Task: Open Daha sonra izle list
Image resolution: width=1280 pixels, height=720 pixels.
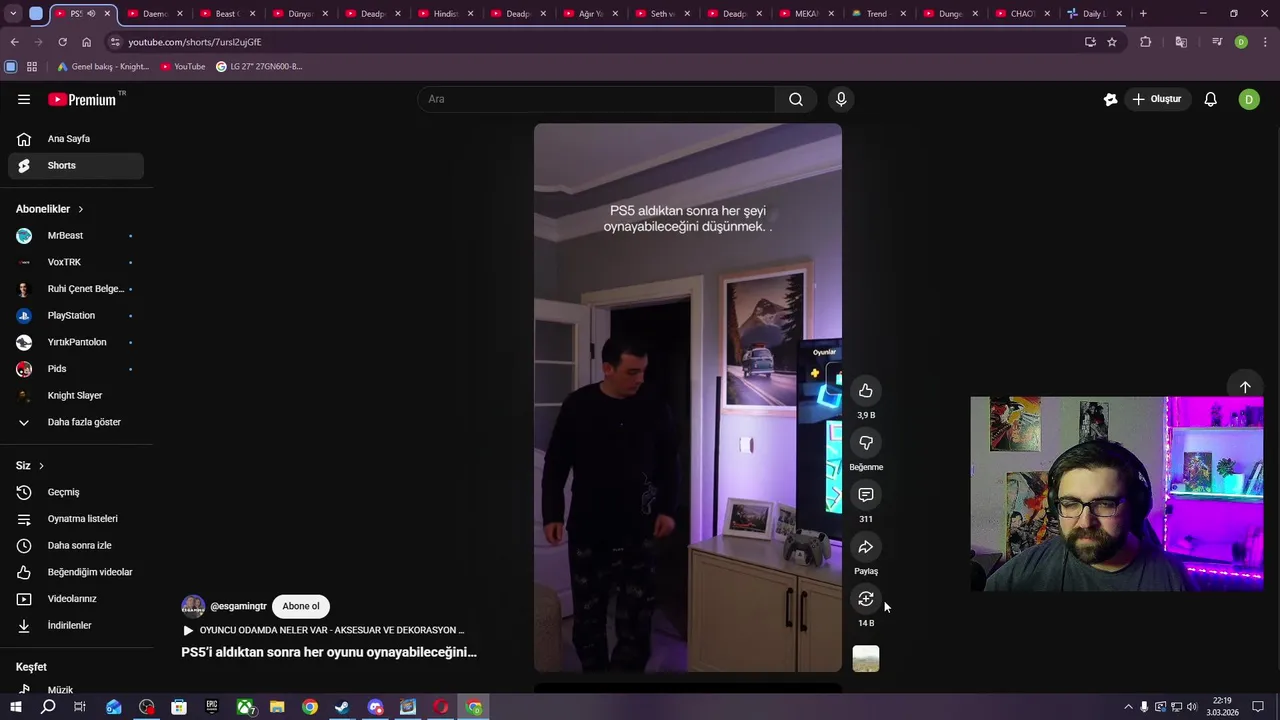Action: click(x=76, y=545)
